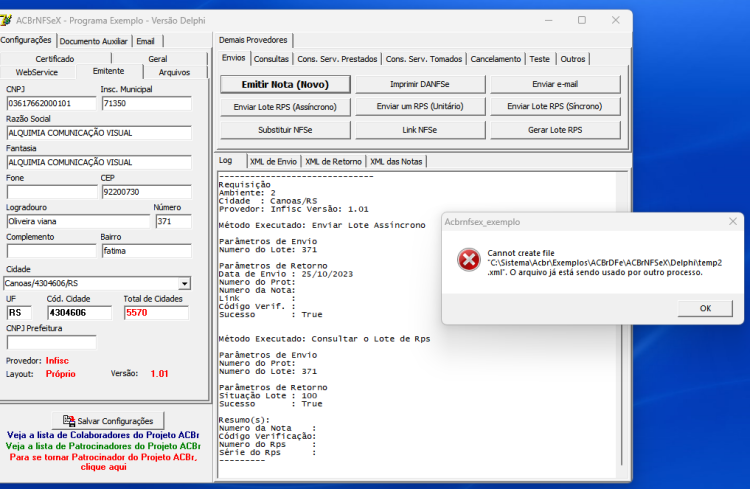Image resolution: width=750 pixels, height=489 pixels.
Task: Click Gerar Lote RPS button
Action: coord(555,130)
